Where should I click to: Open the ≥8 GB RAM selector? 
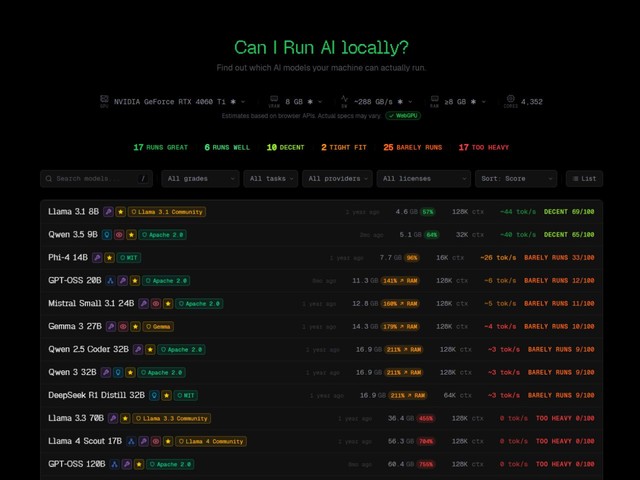pyautogui.click(x=464, y=102)
